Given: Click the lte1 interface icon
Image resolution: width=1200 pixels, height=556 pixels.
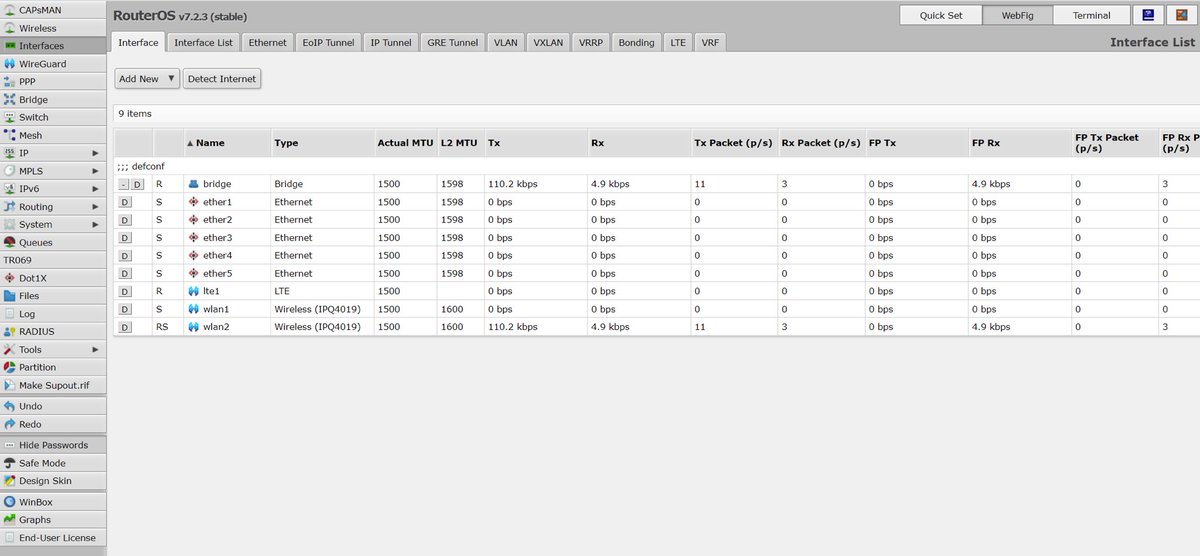Looking at the screenshot, I should point(193,291).
